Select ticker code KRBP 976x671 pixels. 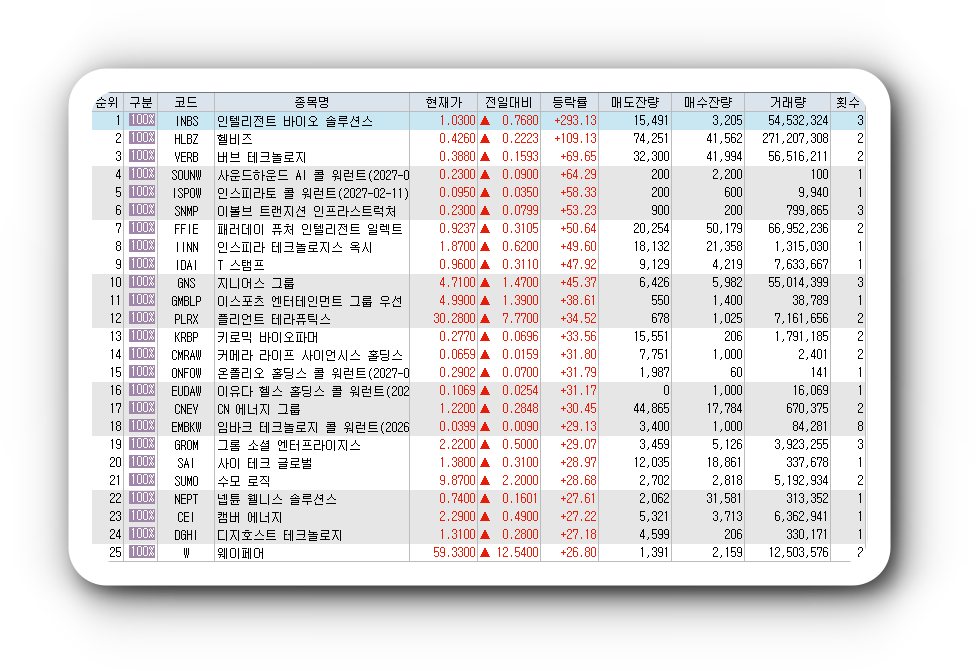[186, 337]
